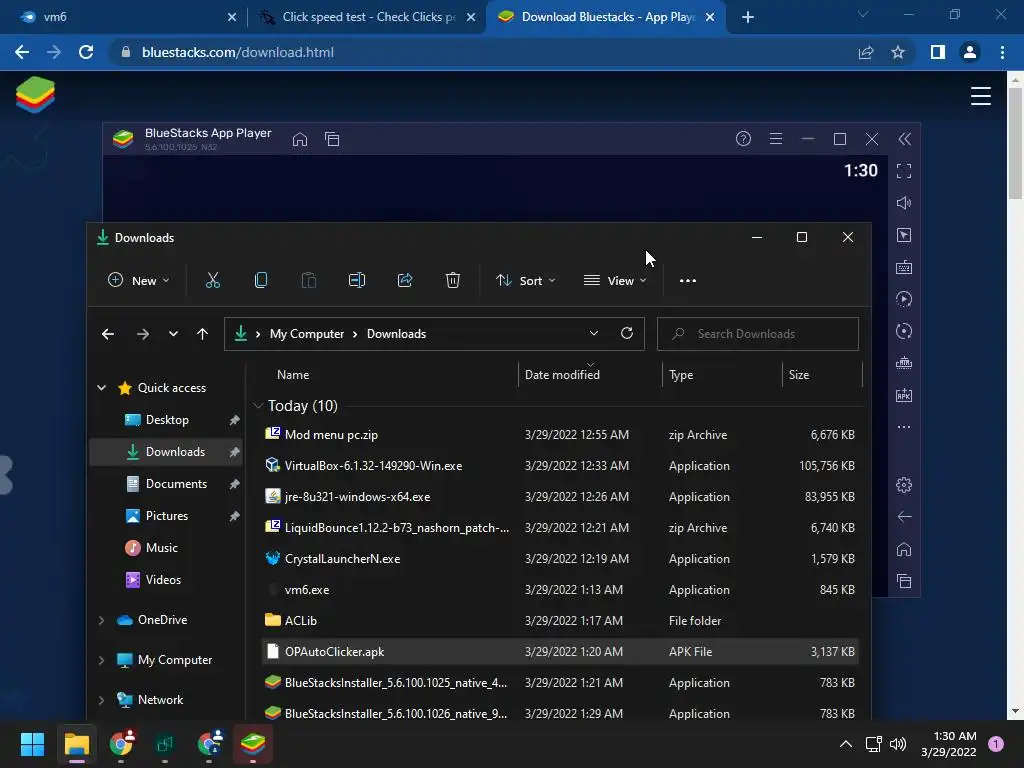The width and height of the screenshot is (1024, 768).
Task: Open a new Chrome tab
Action: click(748, 17)
